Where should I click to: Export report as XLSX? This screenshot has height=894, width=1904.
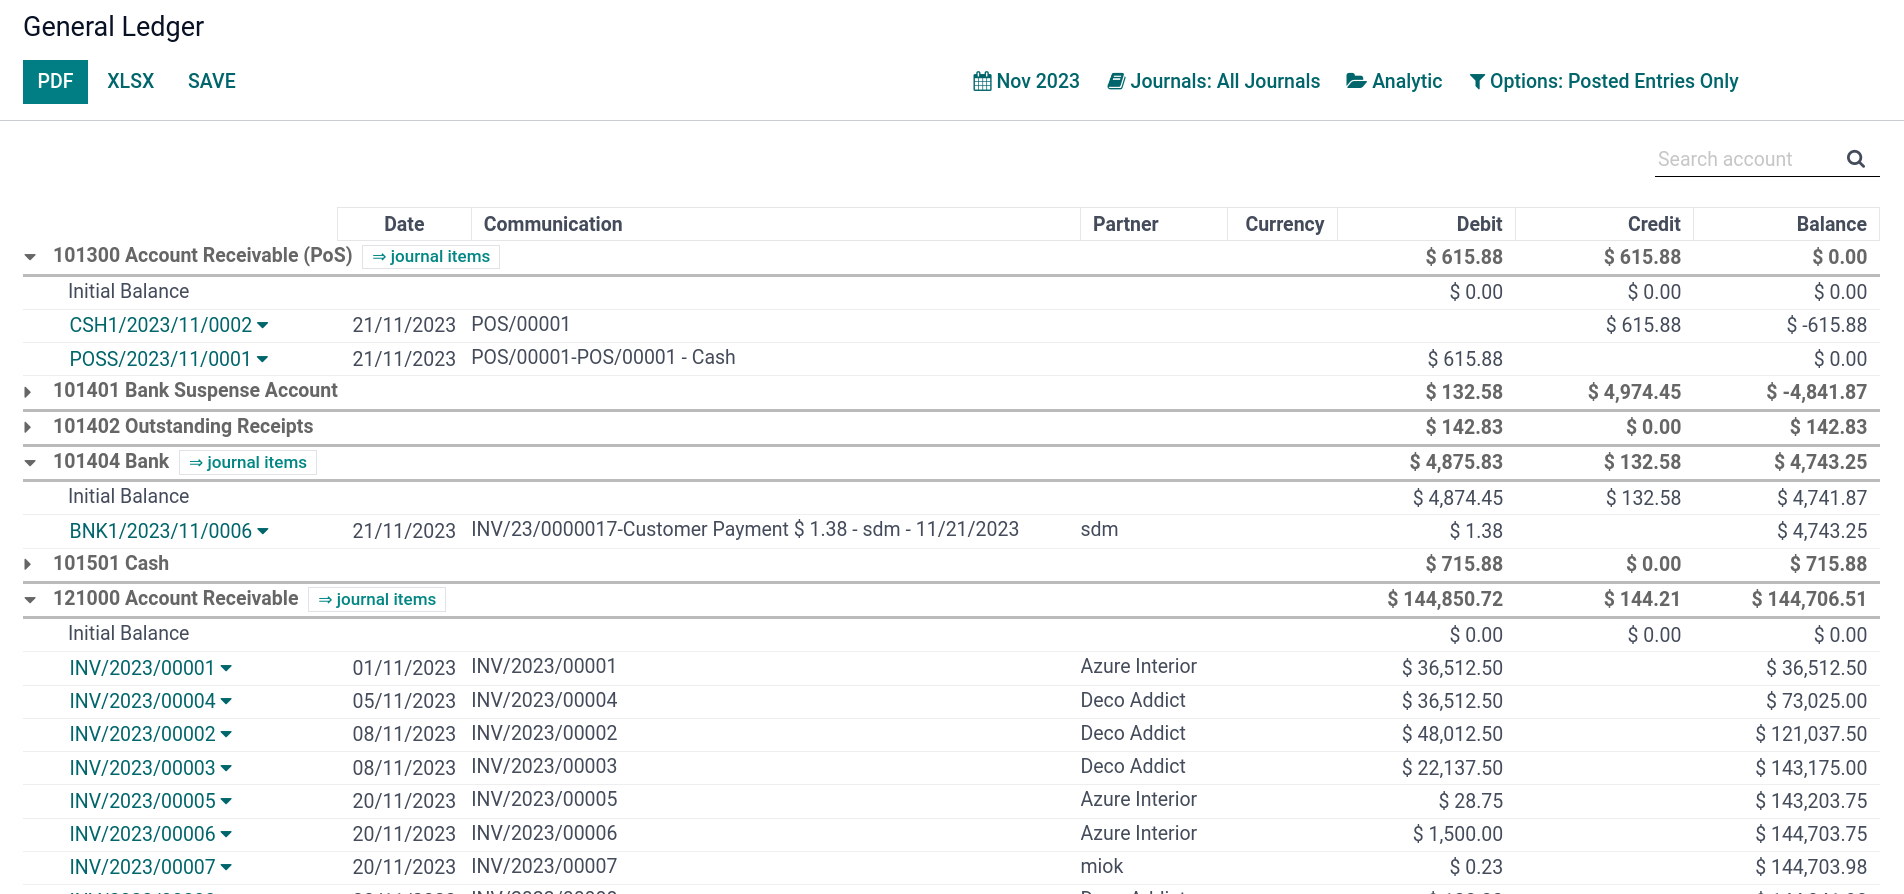131,82
